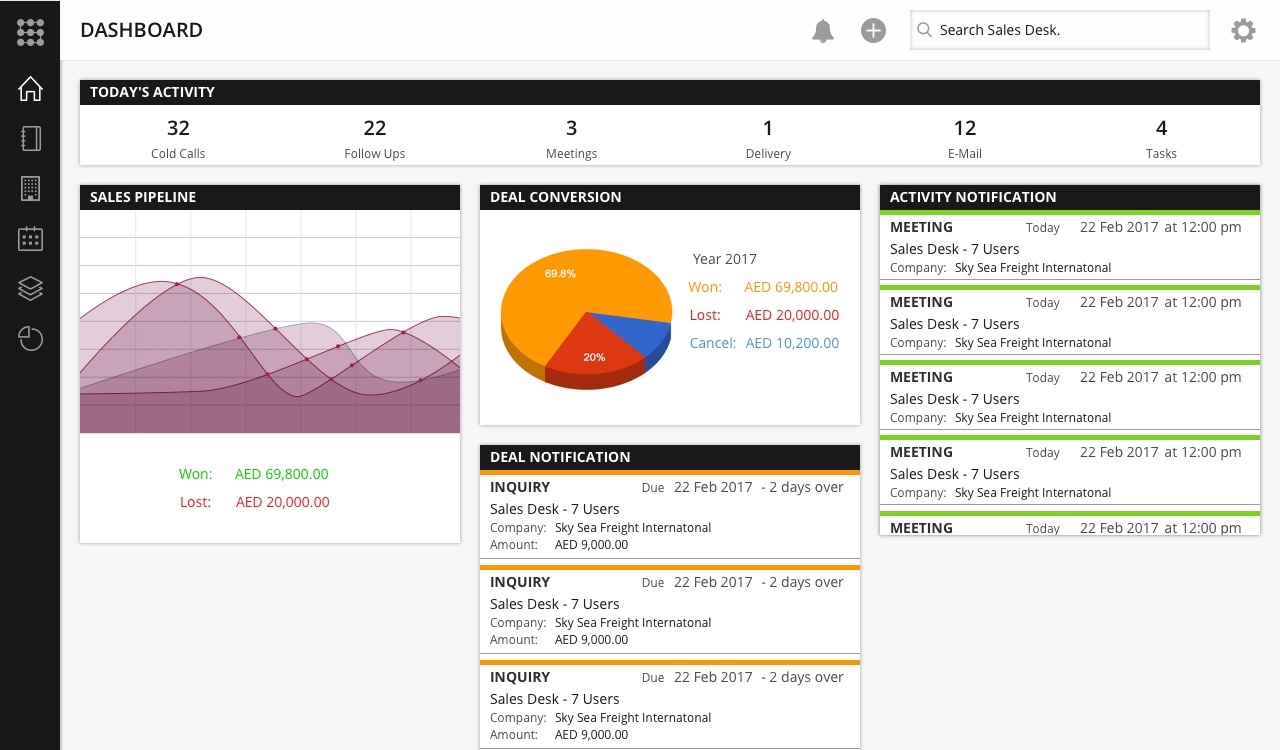Click the TODAY'S ACTIVITY header
This screenshot has height=750, width=1280.
[x=670, y=92]
